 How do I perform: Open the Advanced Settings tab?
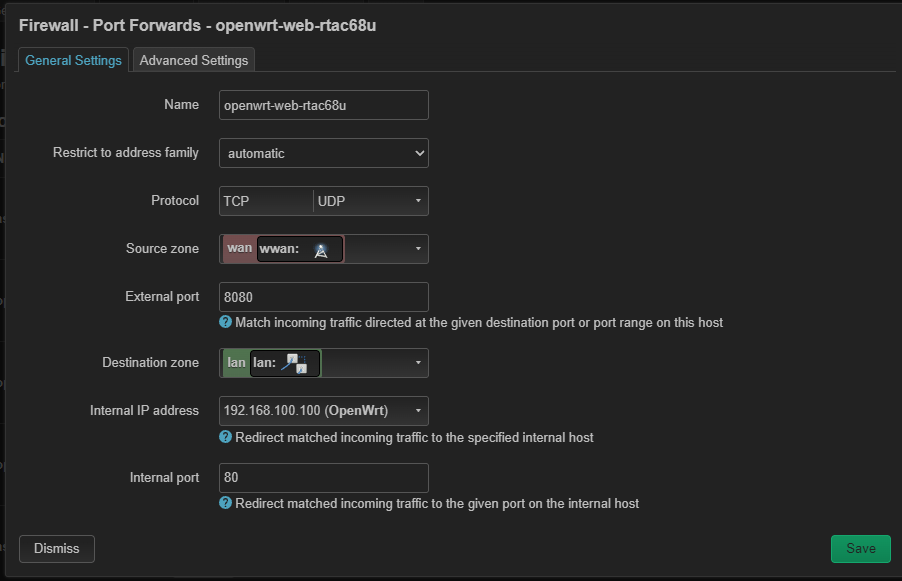194,60
